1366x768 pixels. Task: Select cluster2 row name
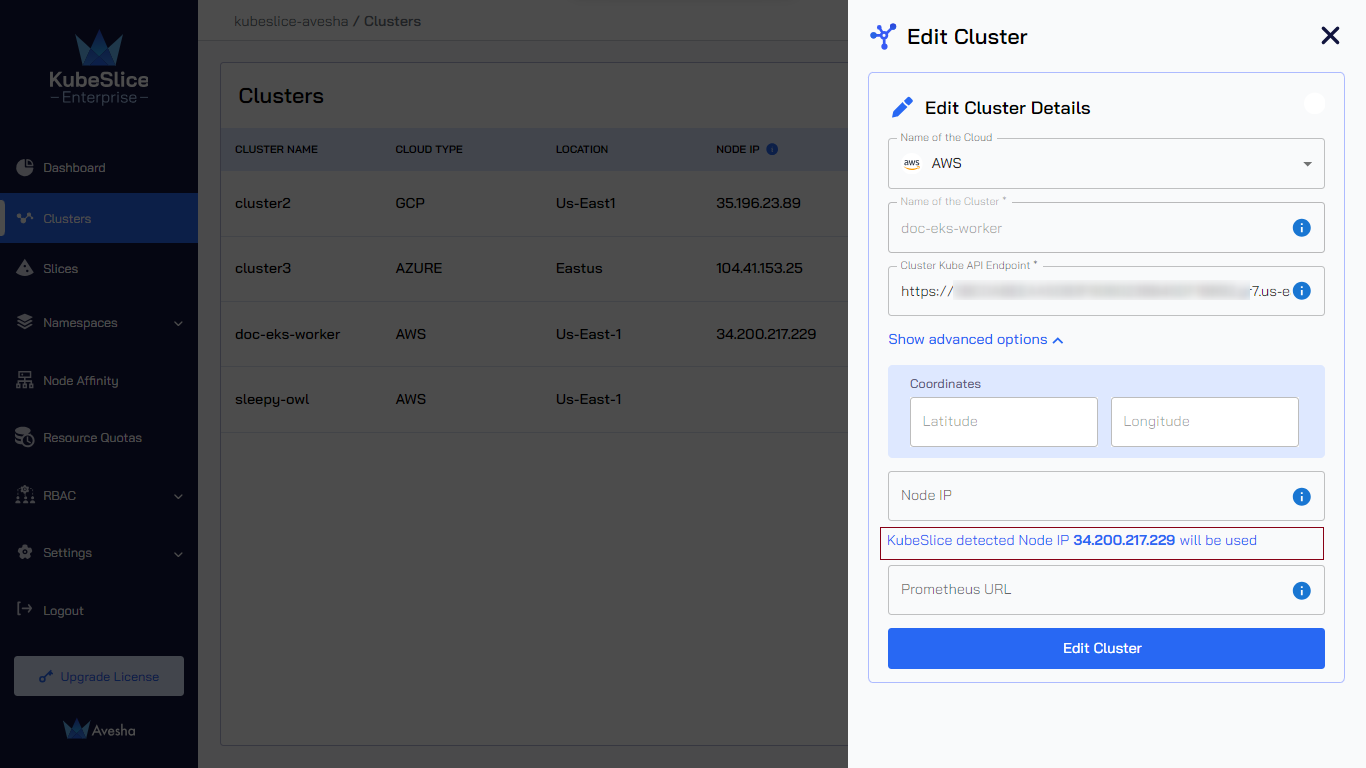pos(263,203)
